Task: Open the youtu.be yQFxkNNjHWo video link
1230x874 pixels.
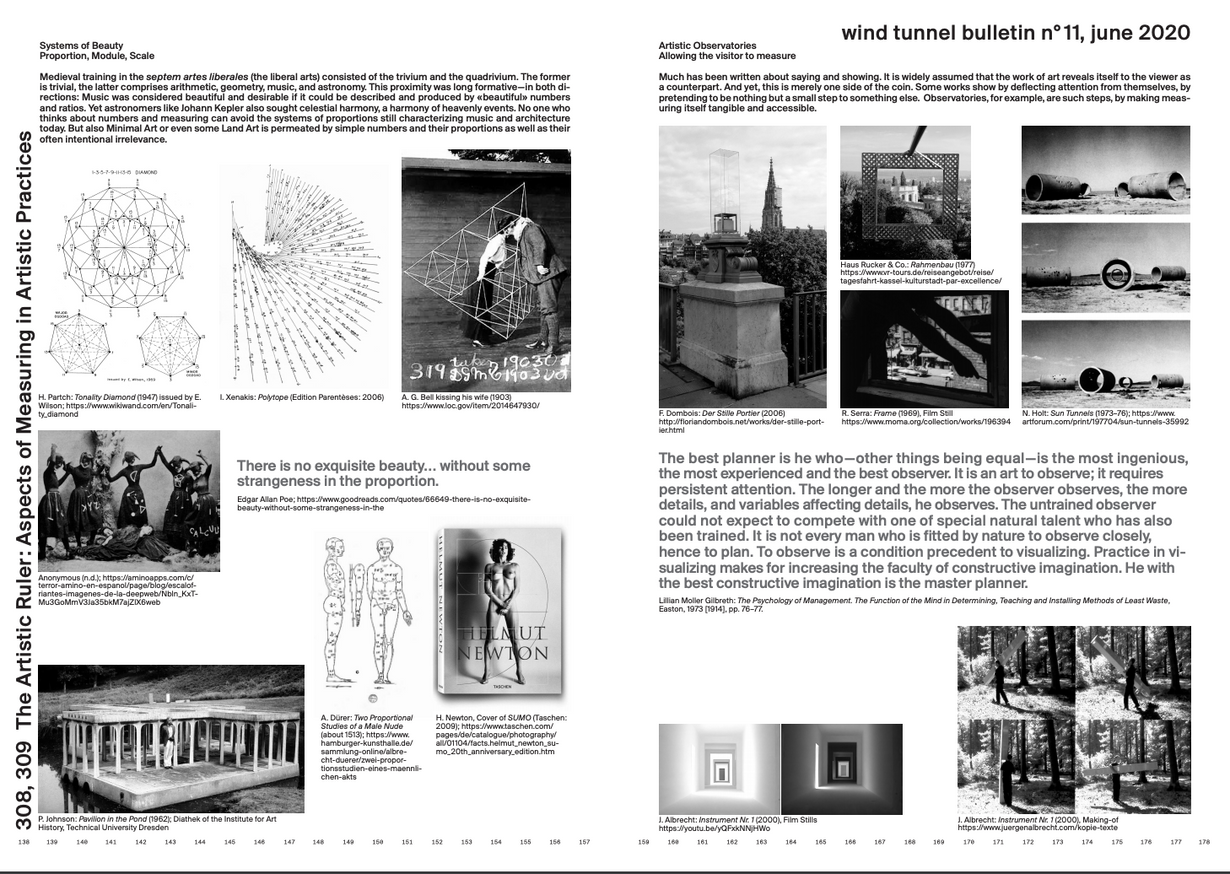Action: pos(714,828)
